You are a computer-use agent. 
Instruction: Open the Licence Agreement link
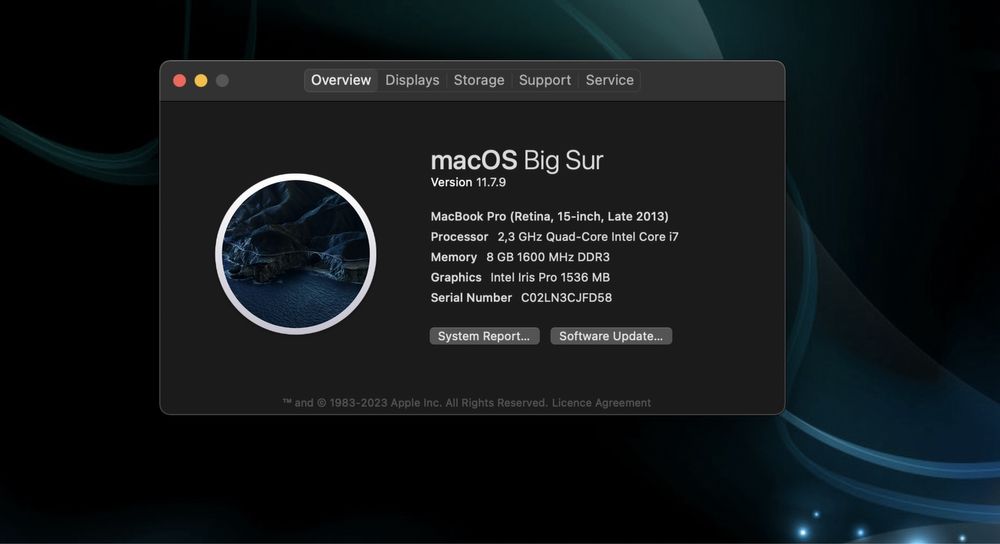point(601,403)
